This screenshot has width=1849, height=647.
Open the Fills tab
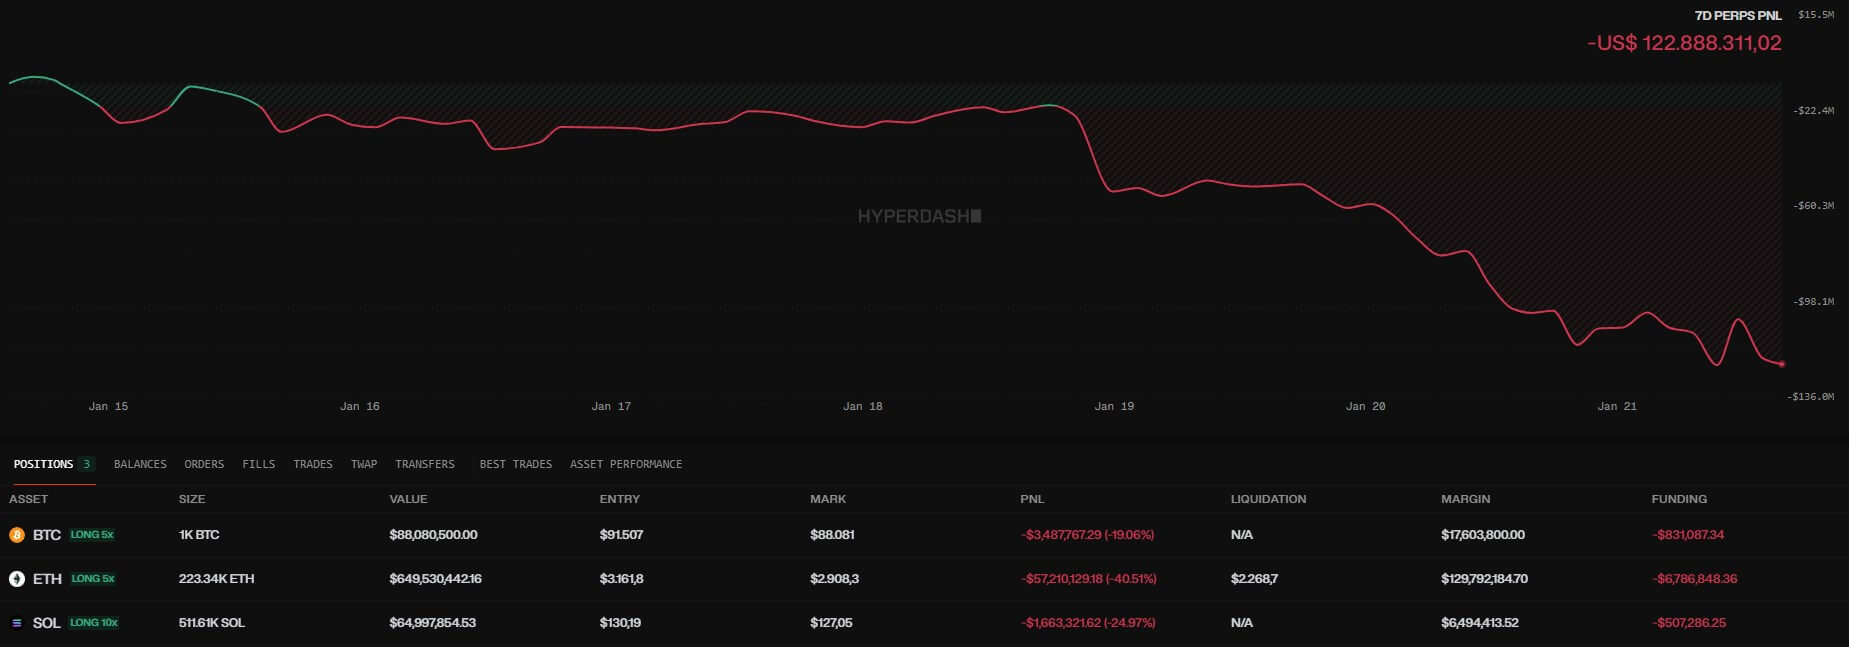coord(258,464)
